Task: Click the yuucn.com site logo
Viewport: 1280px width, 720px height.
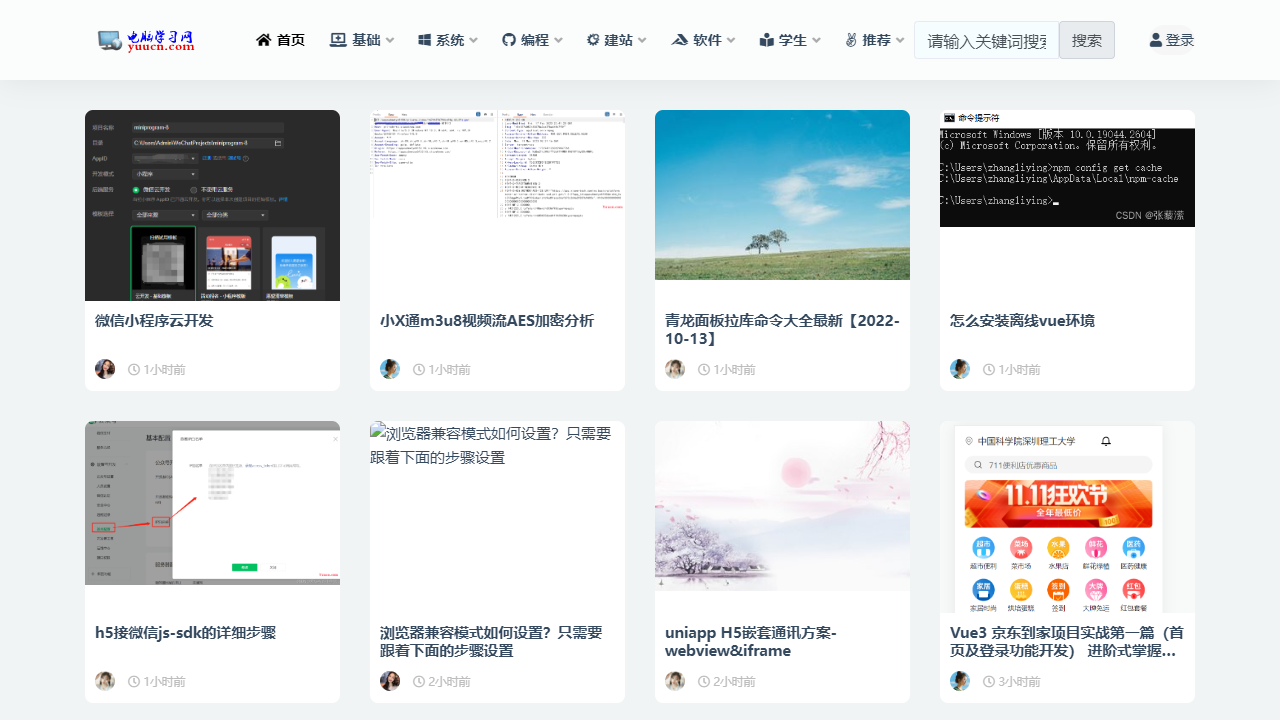Action: [x=145, y=40]
